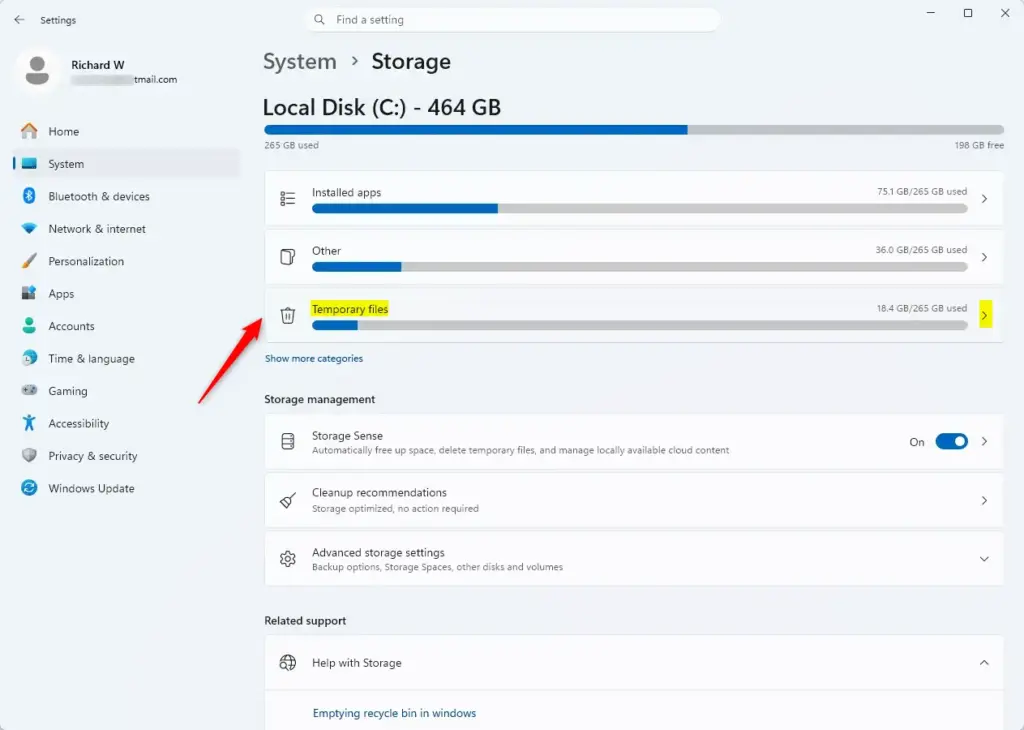Click Show more categories link
Screen dimensions: 1024x730
313,358
